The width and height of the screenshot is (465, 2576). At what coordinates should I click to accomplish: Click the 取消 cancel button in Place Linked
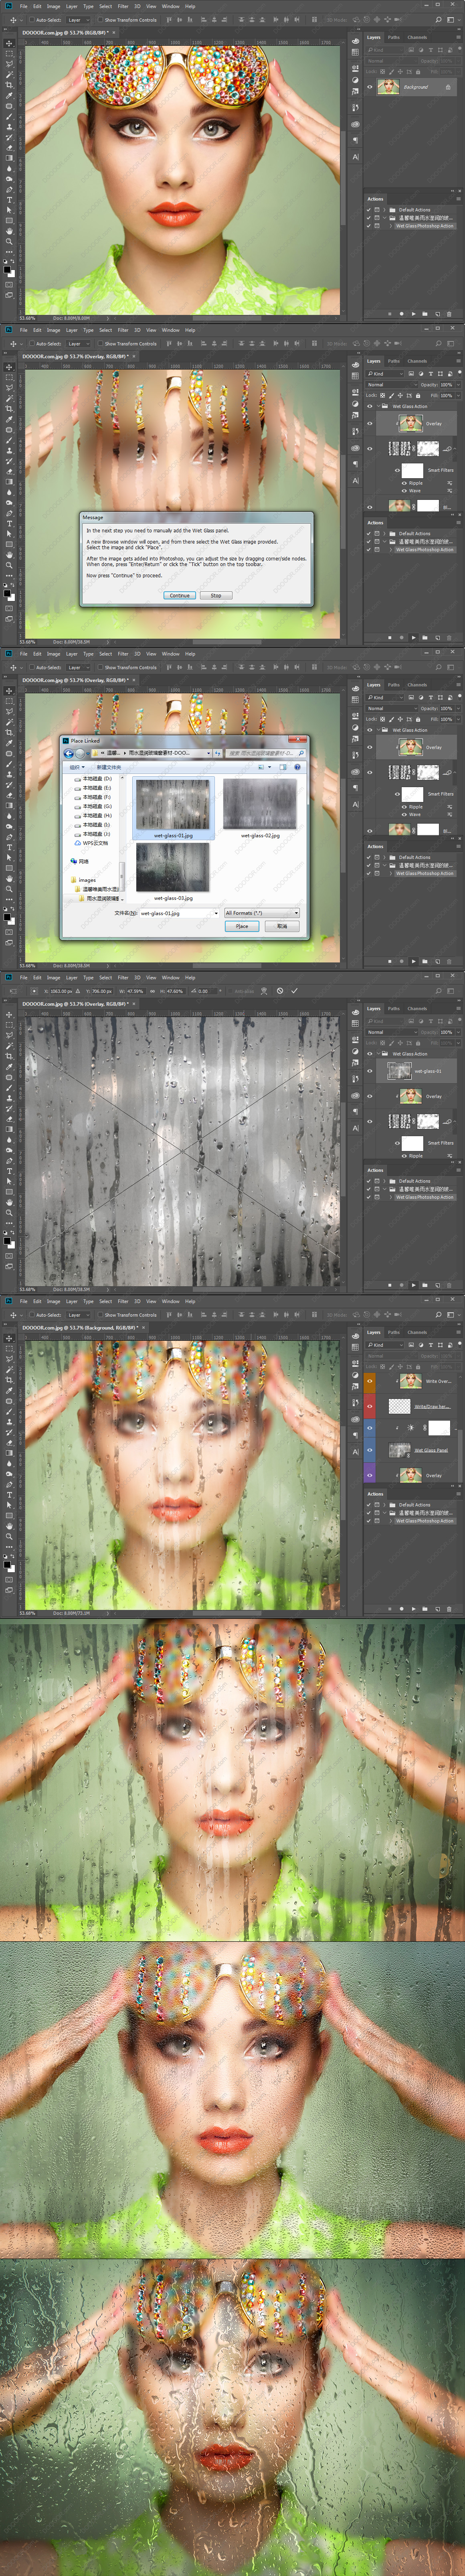point(282,926)
